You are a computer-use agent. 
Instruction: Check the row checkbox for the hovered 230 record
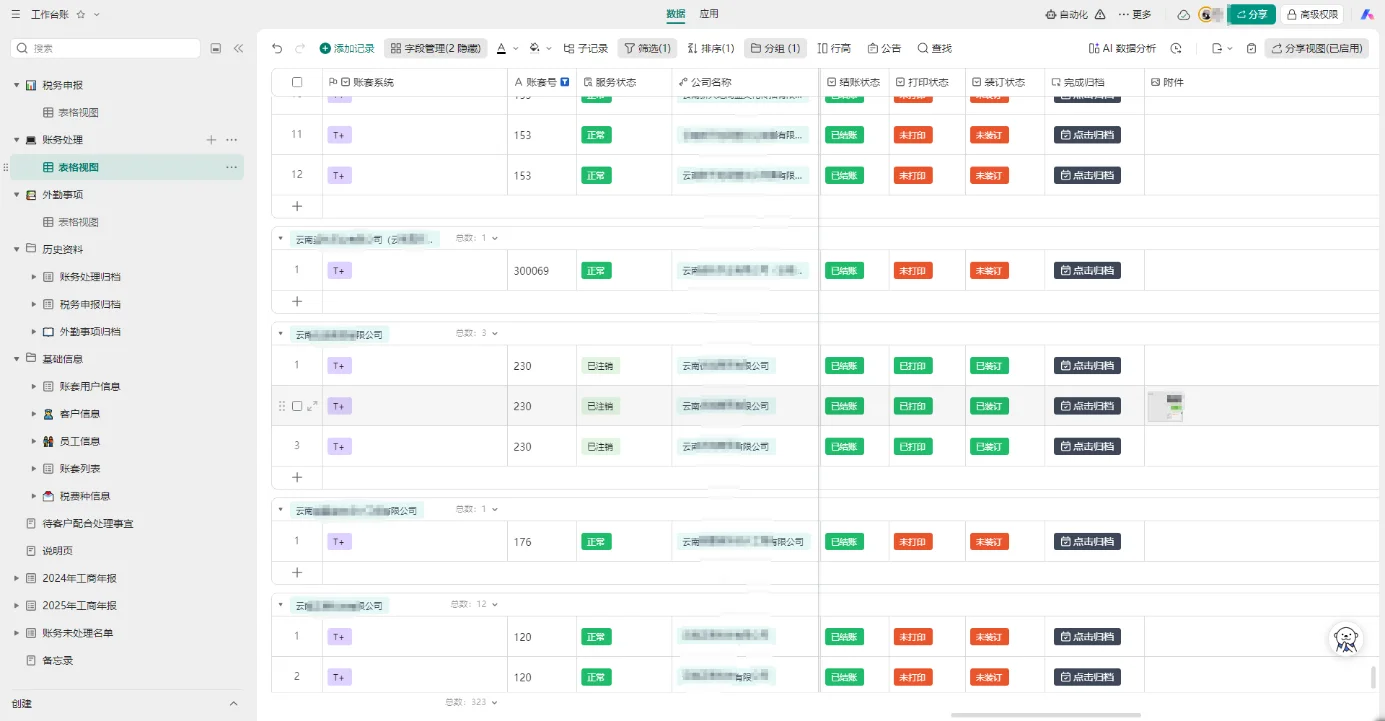tap(297, 406)
